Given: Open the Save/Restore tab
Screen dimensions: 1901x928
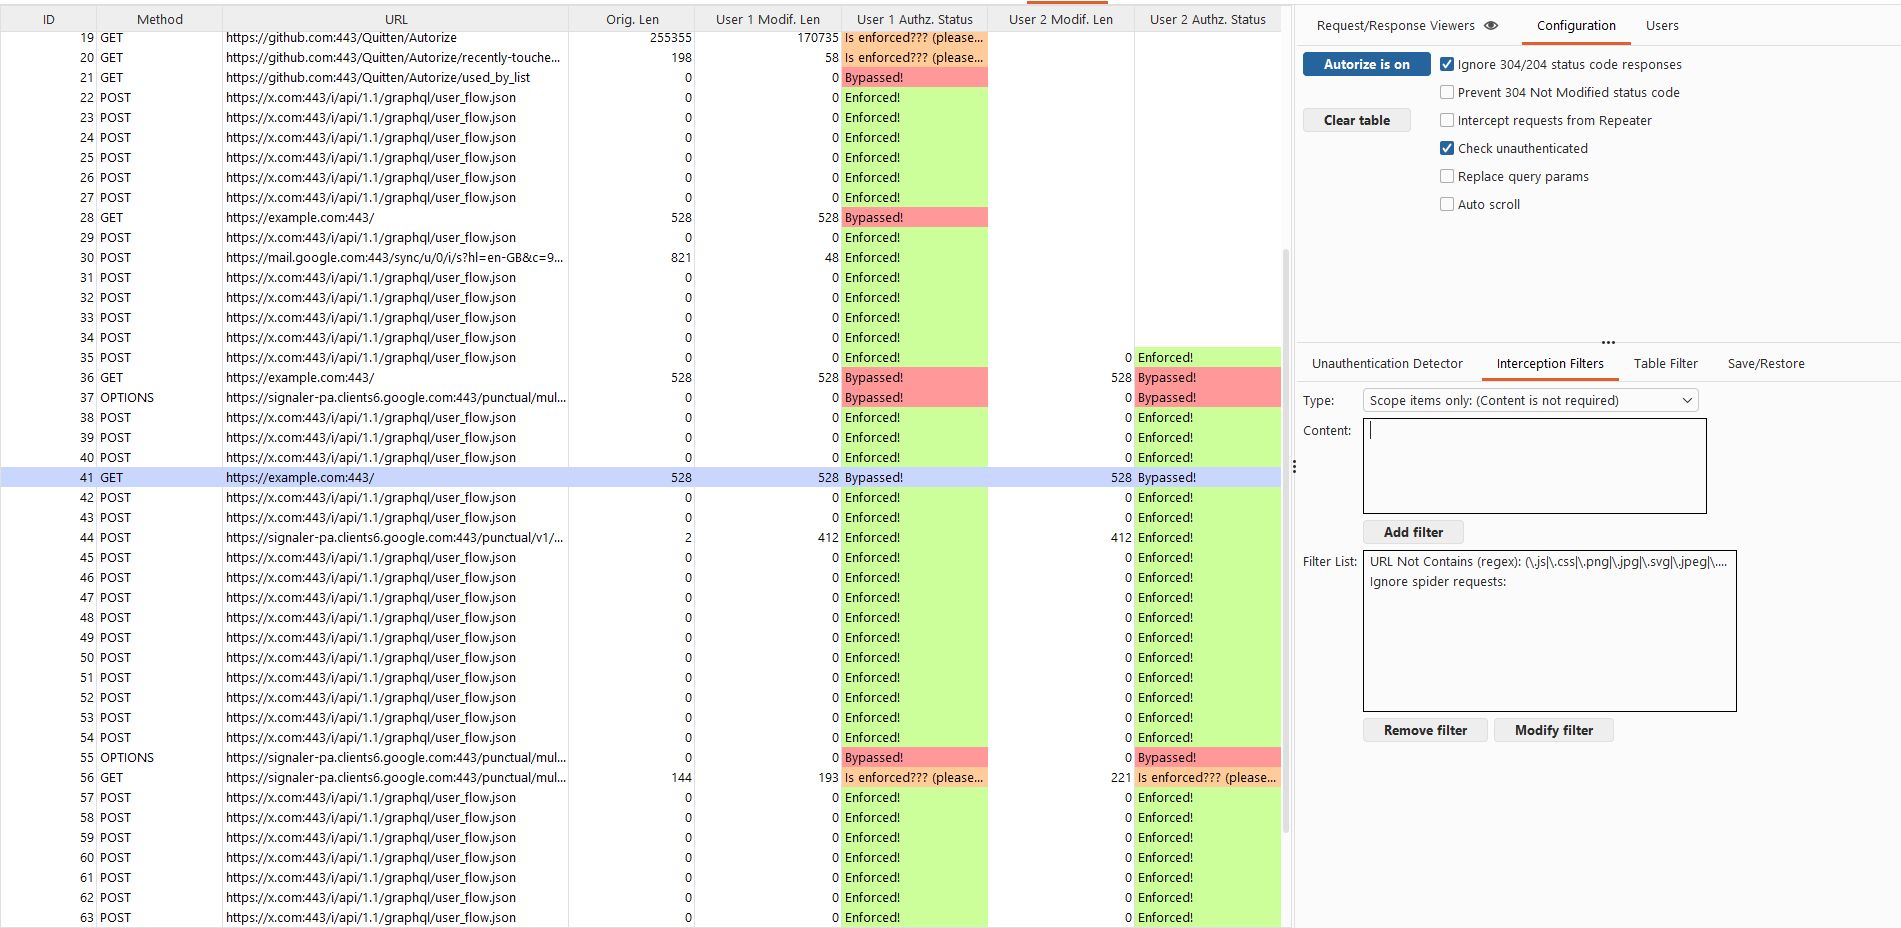Looking at the screenshot, I should coord(1766,364).
